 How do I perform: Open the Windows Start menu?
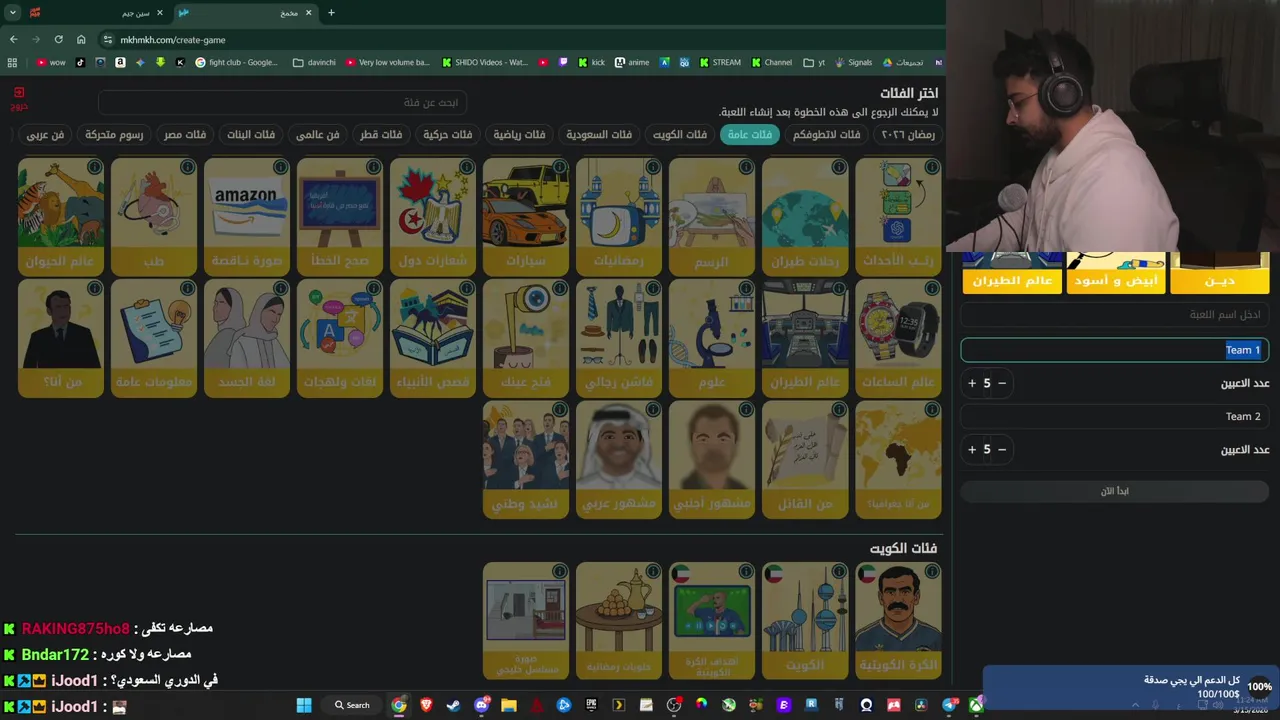(x=304, y=705)
